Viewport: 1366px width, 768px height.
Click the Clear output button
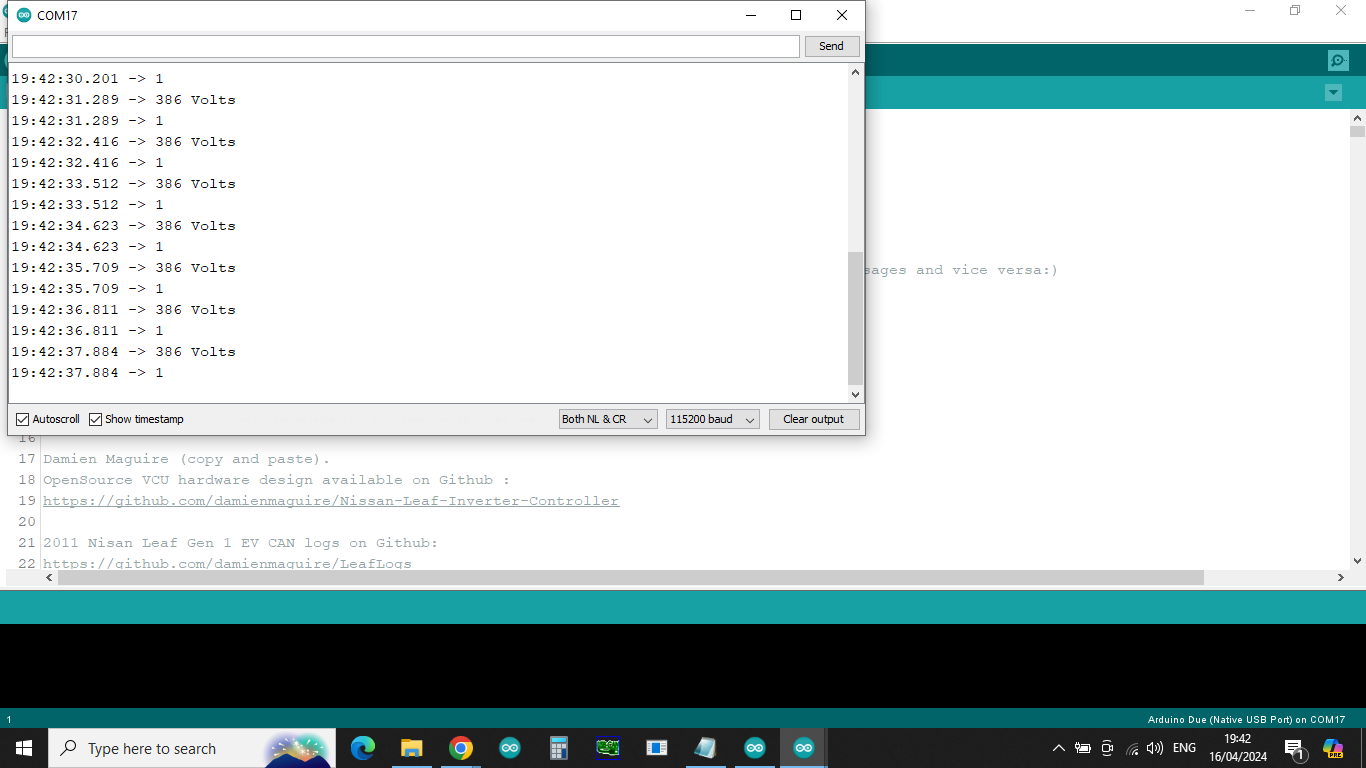point(813,419)
